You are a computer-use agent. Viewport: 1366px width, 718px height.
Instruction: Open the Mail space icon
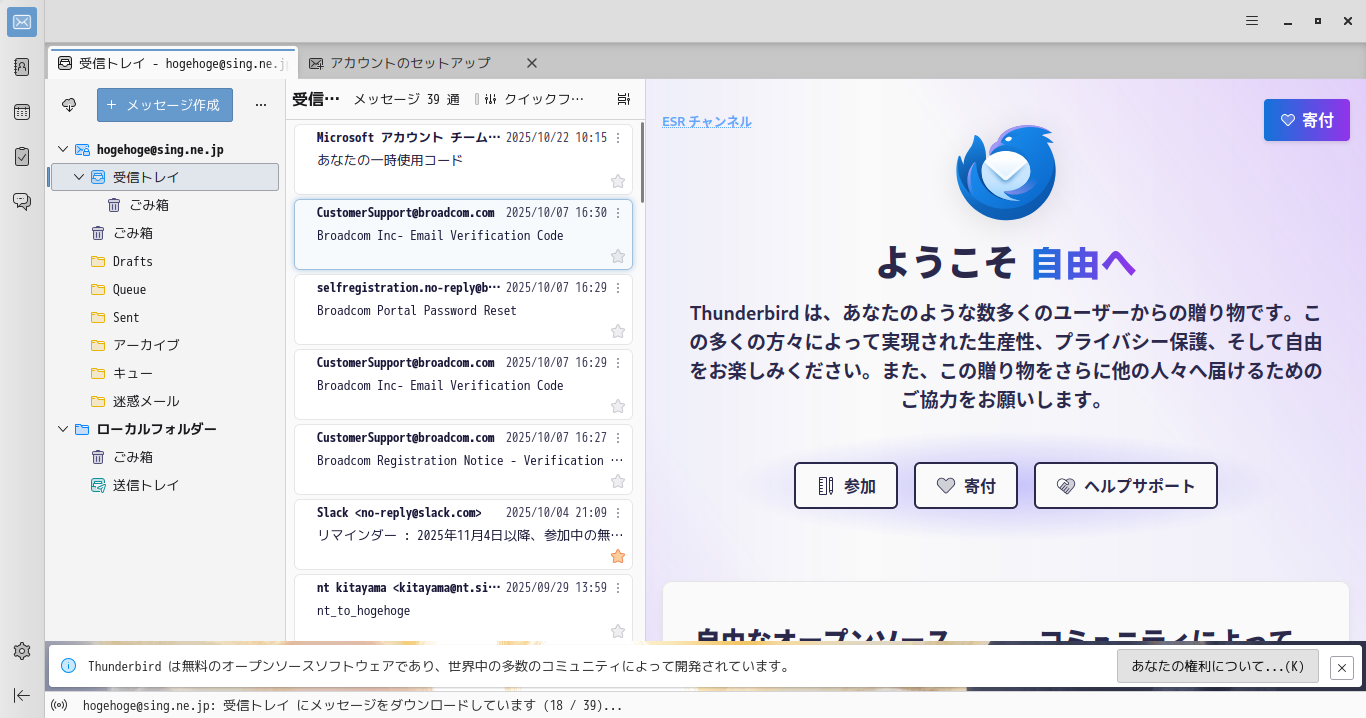click(x=22, y=22)
